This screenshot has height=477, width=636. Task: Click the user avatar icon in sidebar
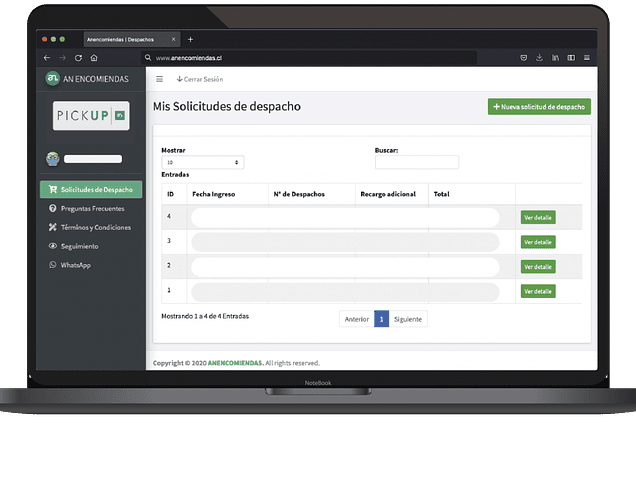point(52,158)
